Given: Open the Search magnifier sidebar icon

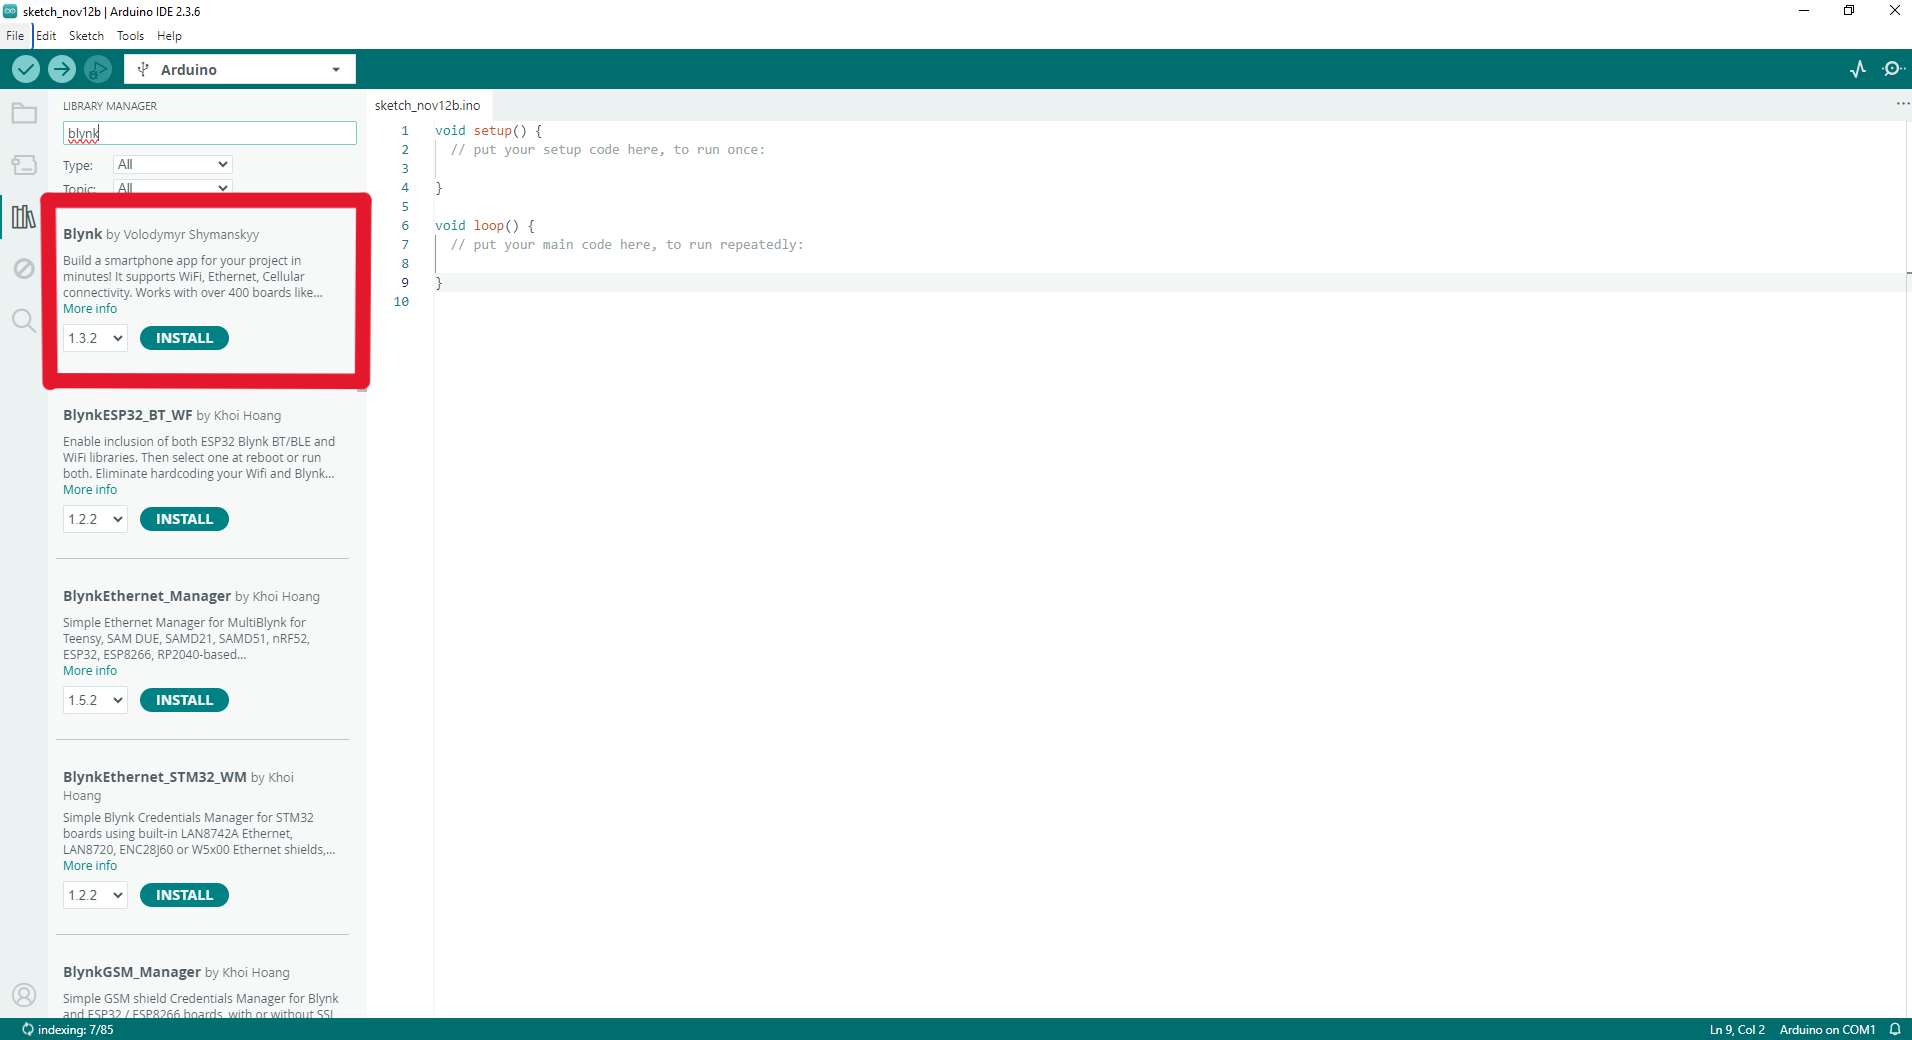Looking at the screenshot, I should [24, 321].
